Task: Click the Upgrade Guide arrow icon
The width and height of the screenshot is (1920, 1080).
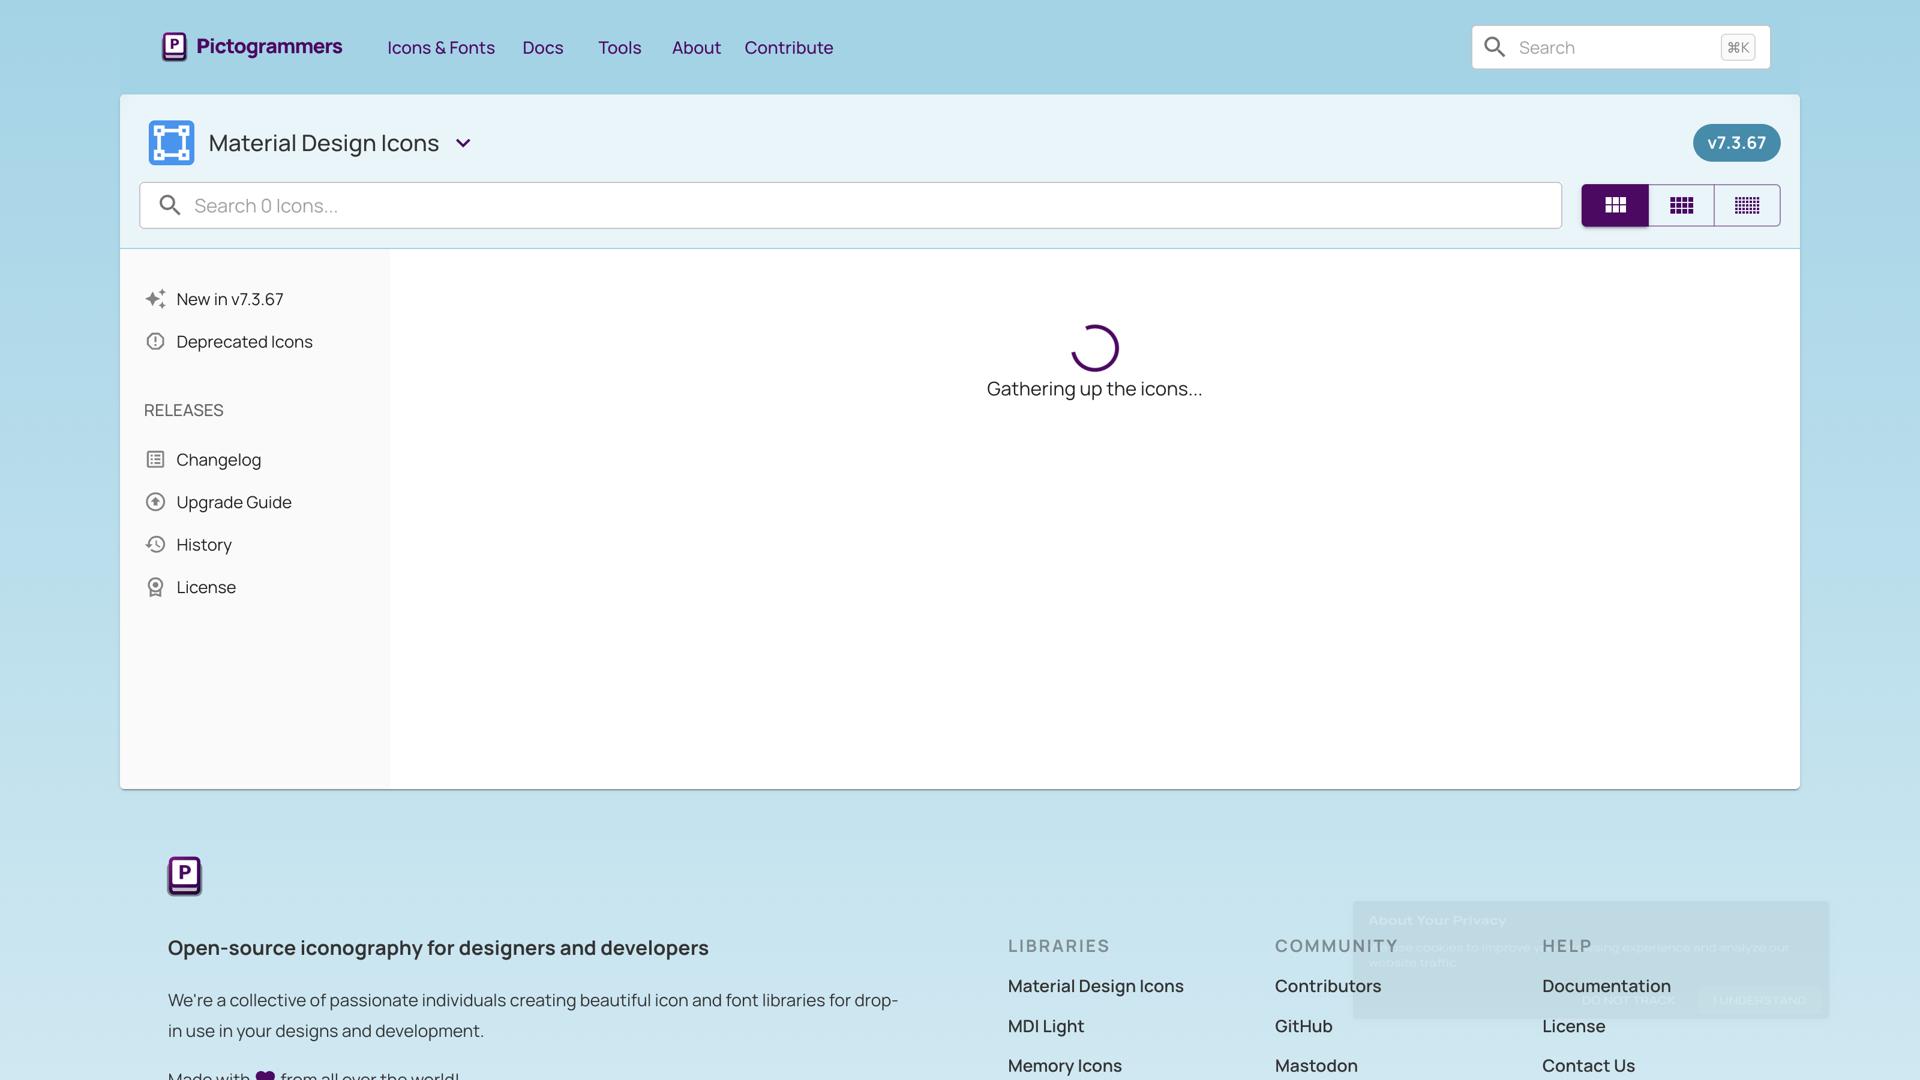Action: [x=155, y=502]
